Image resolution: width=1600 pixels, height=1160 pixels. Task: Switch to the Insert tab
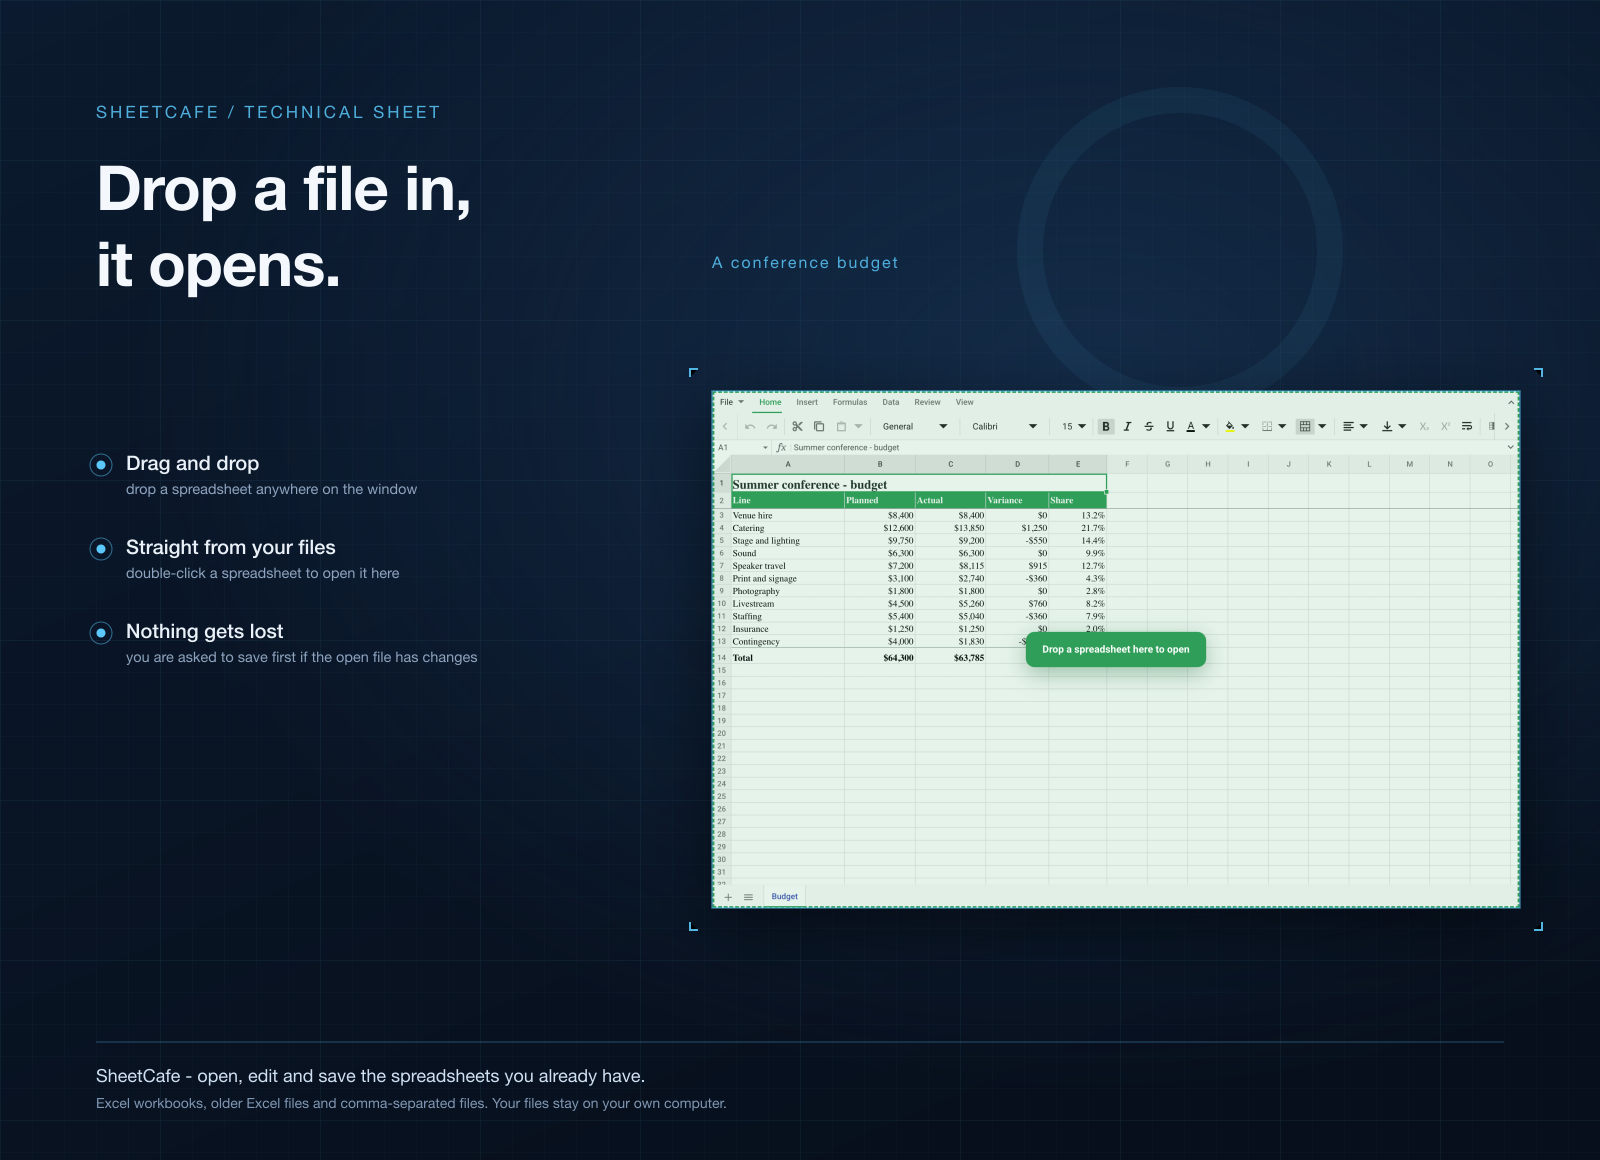[x=807, y=402]
